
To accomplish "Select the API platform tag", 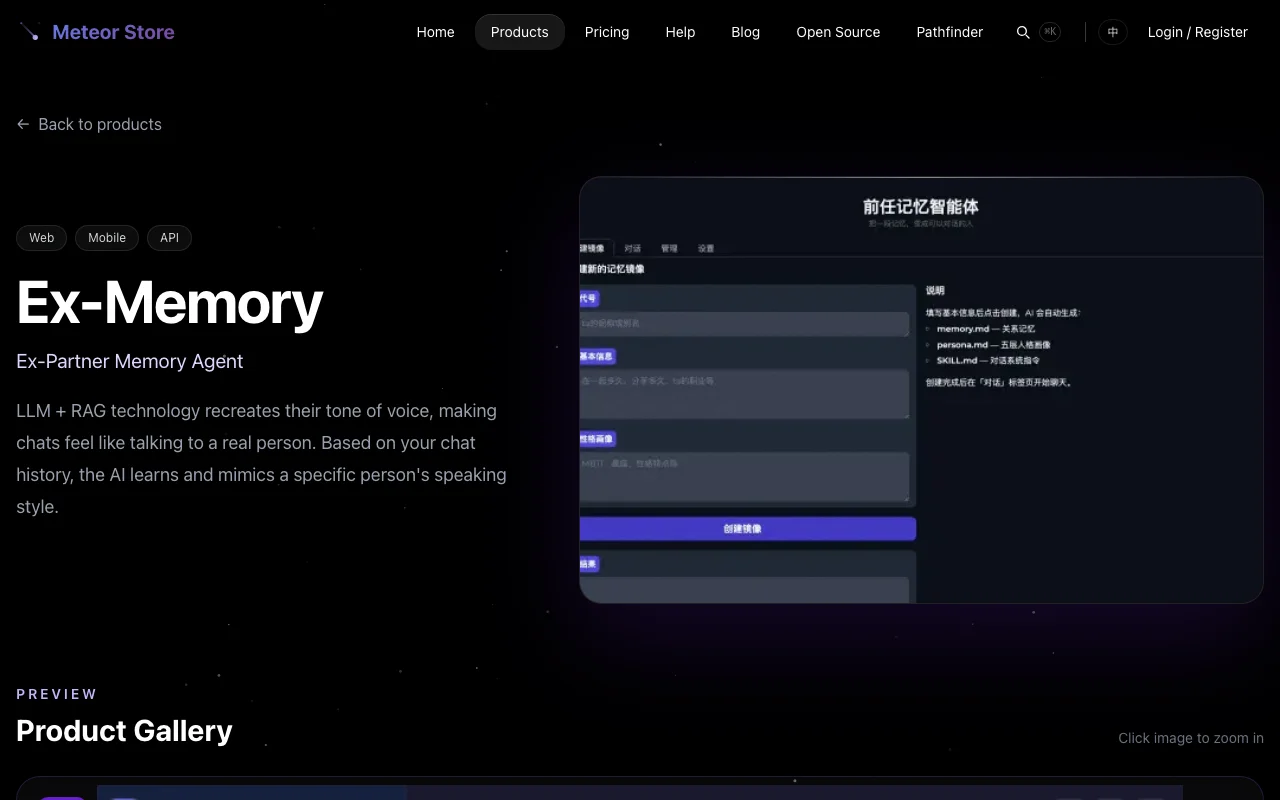I will [170, 238].
